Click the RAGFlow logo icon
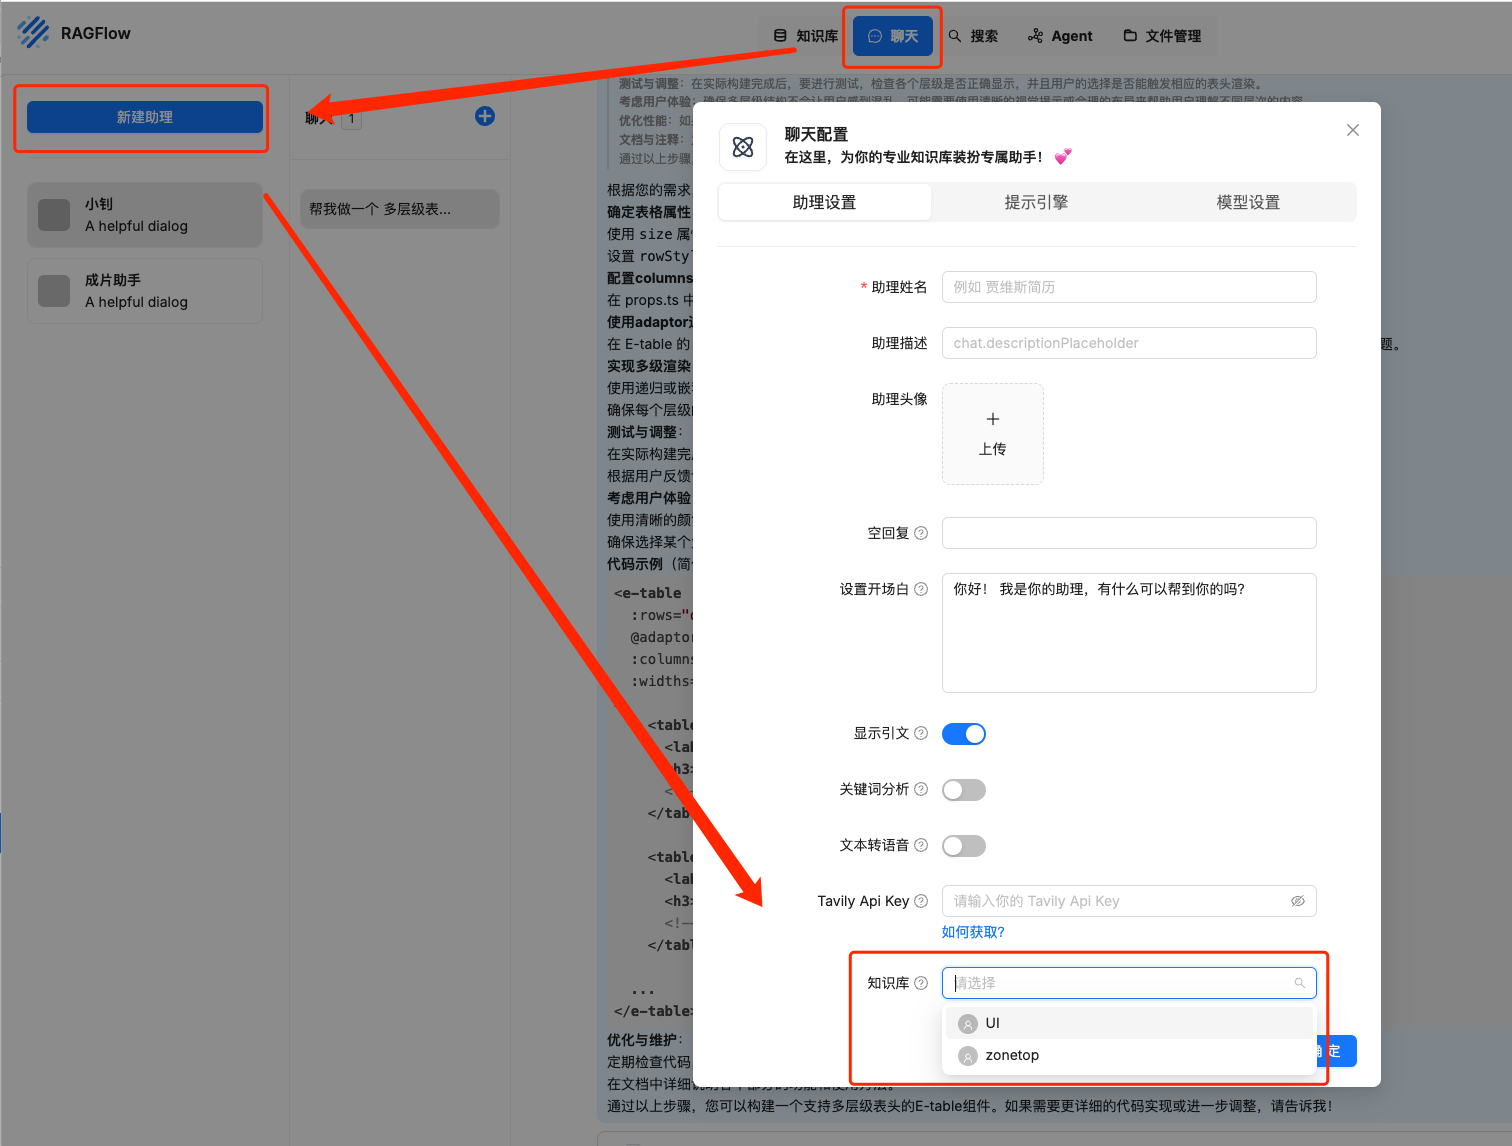Image resolution: width=1512 pixels, height=1146 pixels. [33, 33]
